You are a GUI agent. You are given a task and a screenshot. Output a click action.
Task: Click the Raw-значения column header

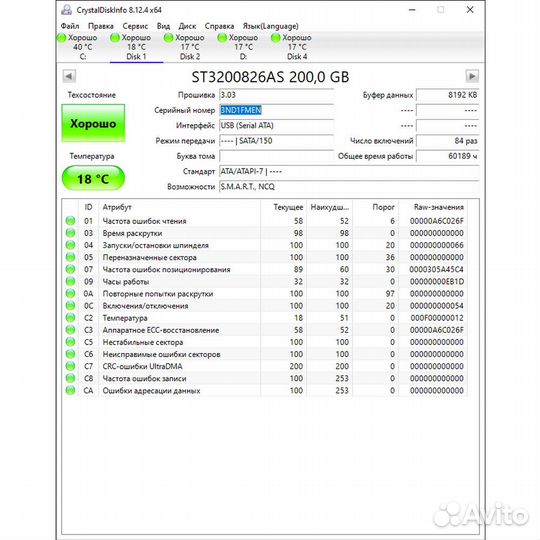pos(433,207)
